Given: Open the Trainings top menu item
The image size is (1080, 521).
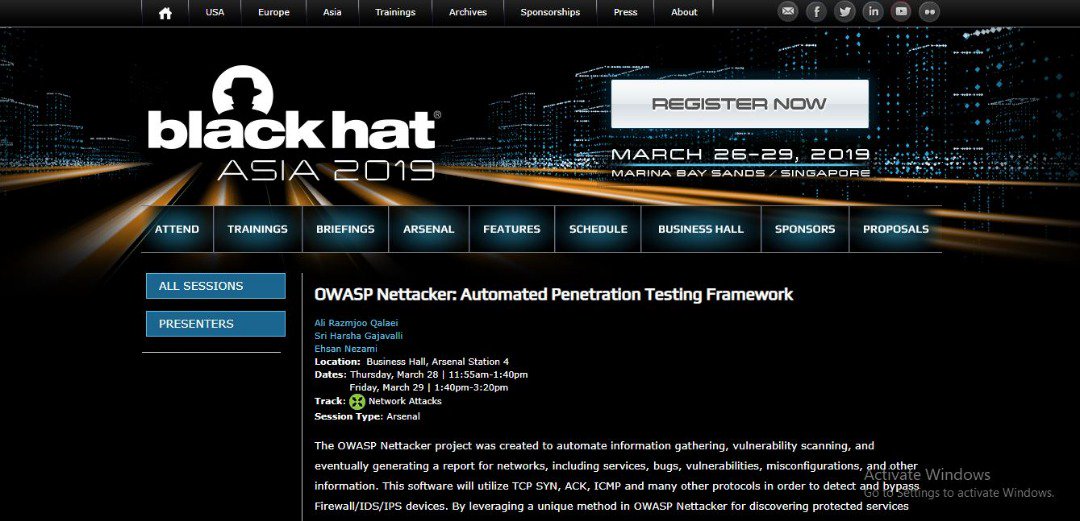Looking at the screenshot, I should (395, 12).
